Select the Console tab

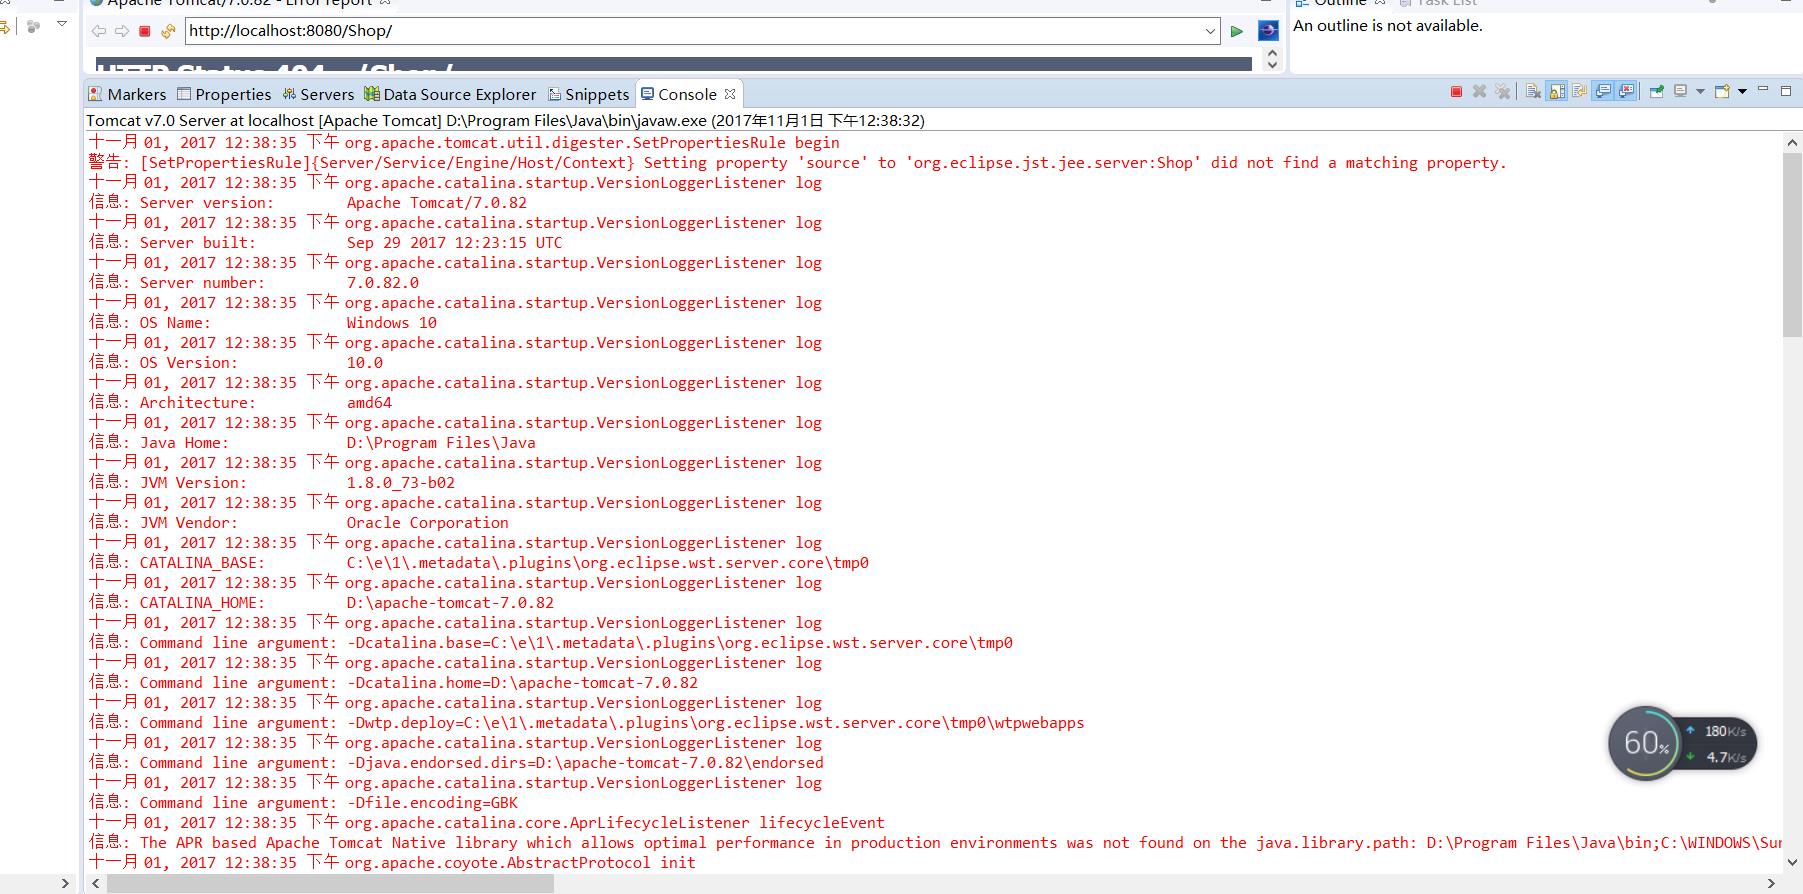tap(679, 94)
